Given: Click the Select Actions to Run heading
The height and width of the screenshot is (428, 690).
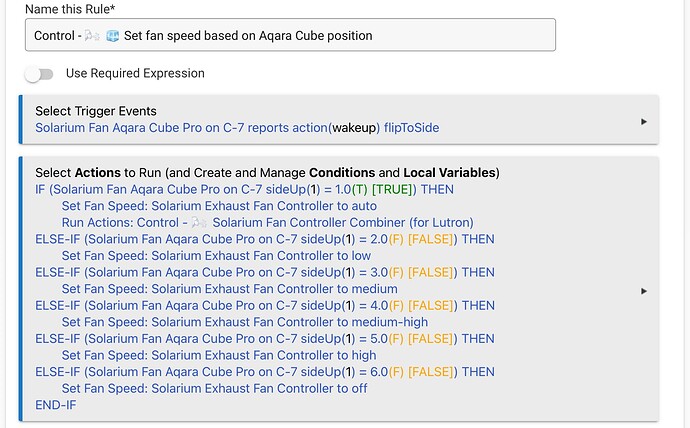Looking at the screenshot, I should [x=267, y=172].
